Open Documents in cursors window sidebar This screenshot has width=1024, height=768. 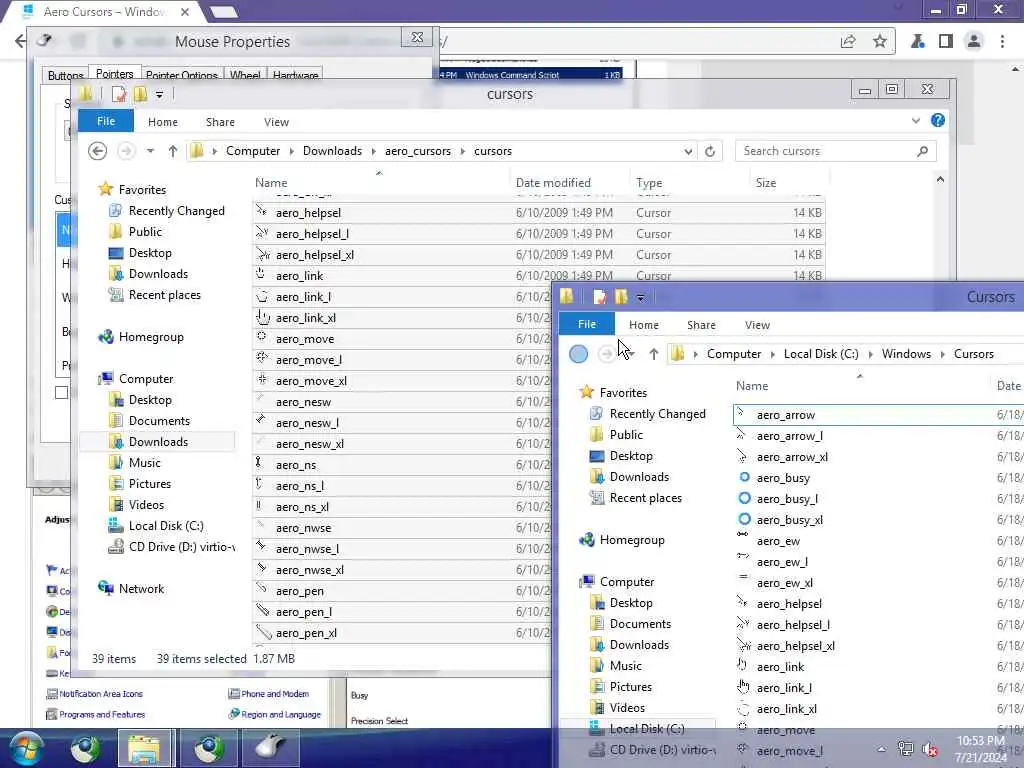(x=159, y=421)
